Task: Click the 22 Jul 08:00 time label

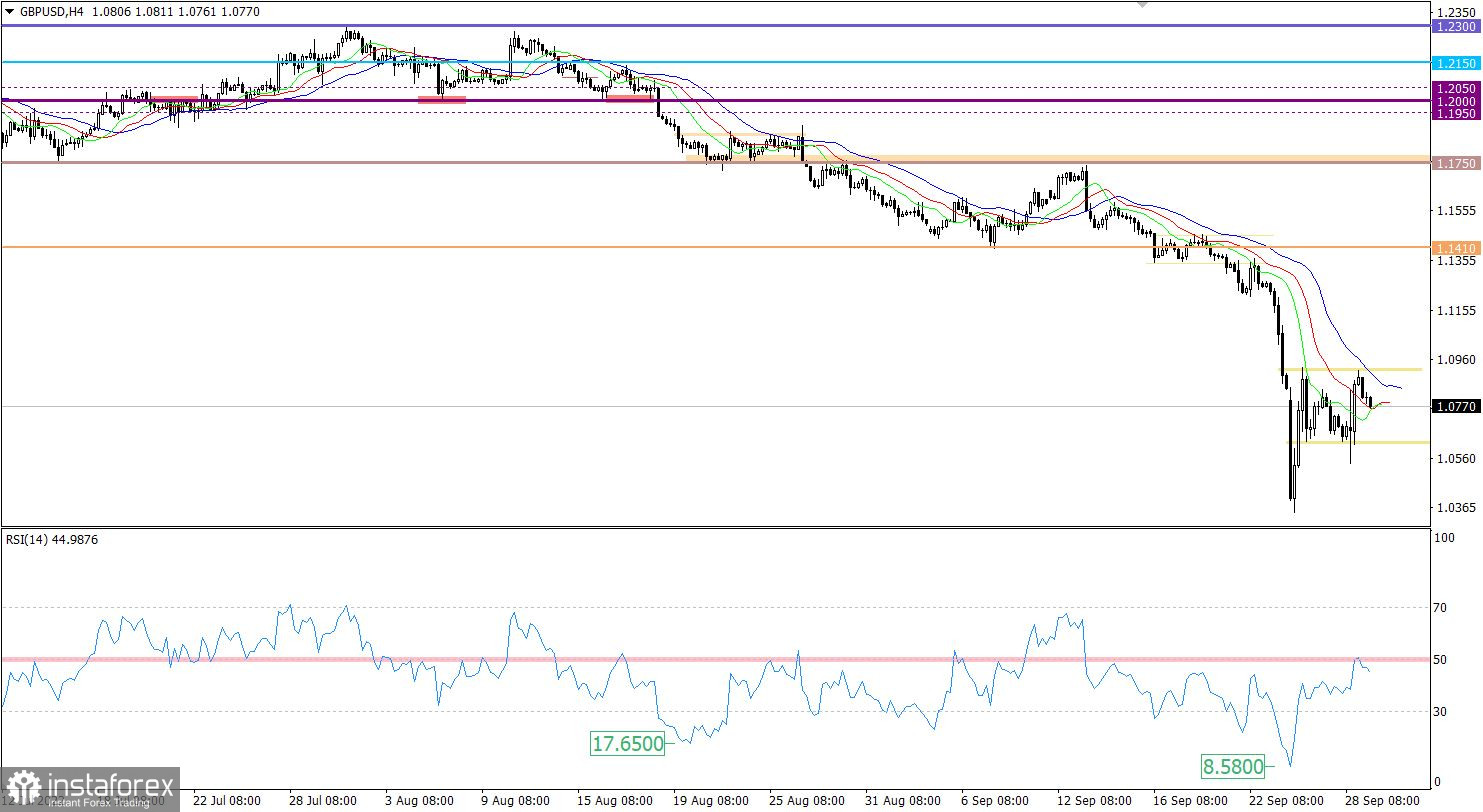Action: pos(227,801)
